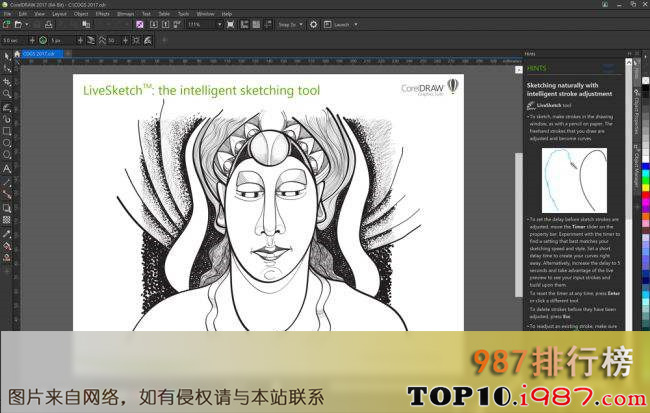
Task: Click the Import icon
Action: (153, 24)
